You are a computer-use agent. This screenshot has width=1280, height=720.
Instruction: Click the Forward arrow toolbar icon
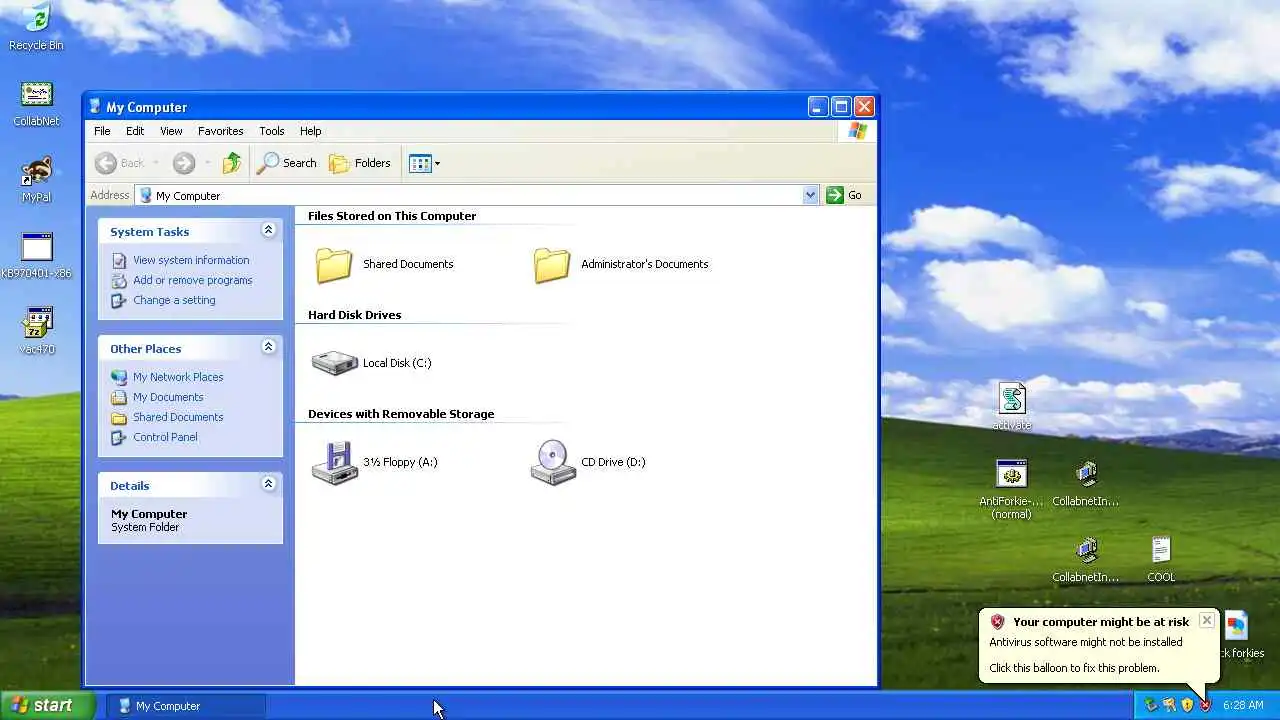pyautogui.click(x=183, y=163)
